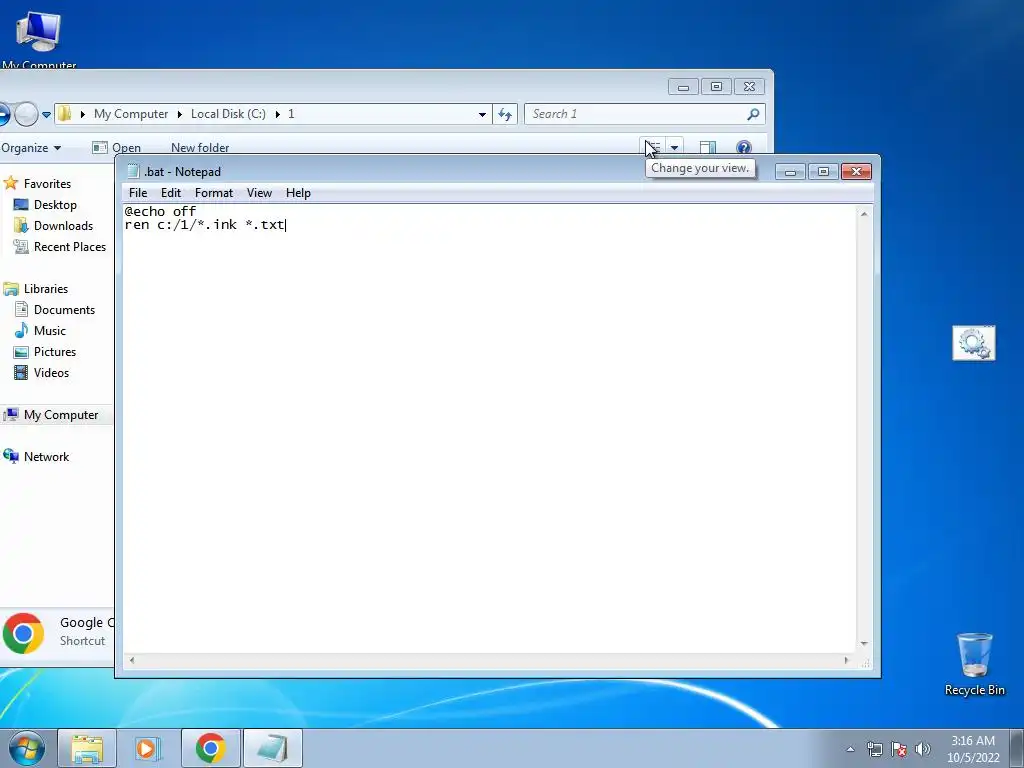1024x768 pixels.
Task: Select Network in the navigation pane
Action: click(x=46, y=456)
